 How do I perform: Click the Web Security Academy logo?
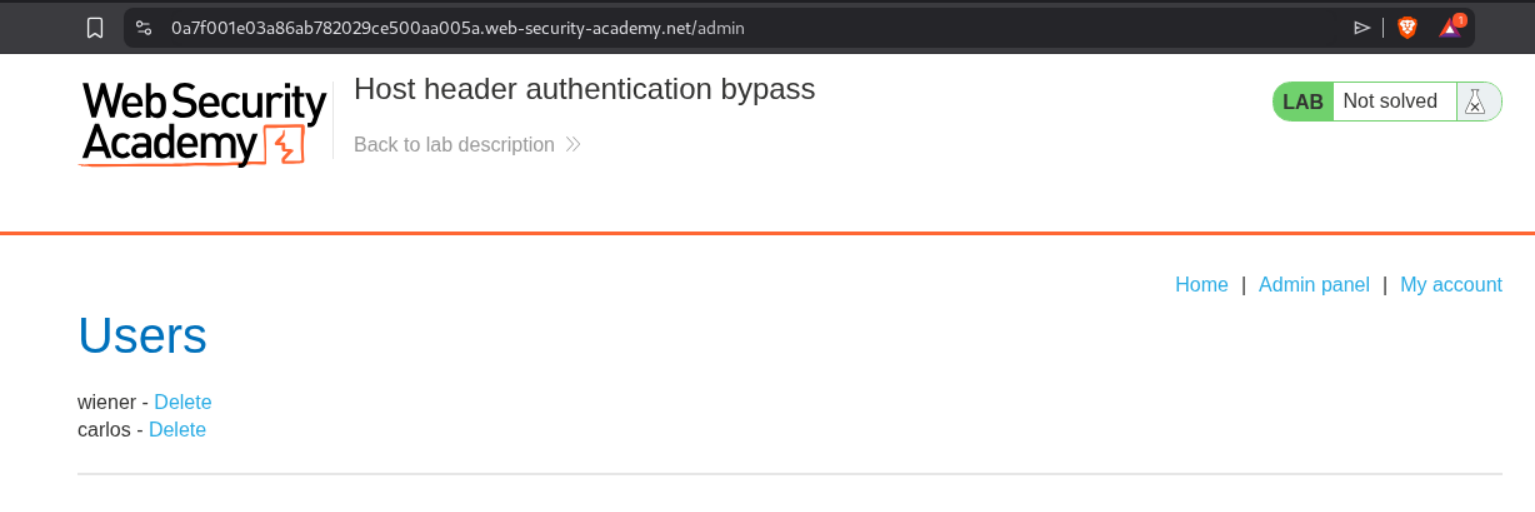pyautogui.click(x=204, y=124)
